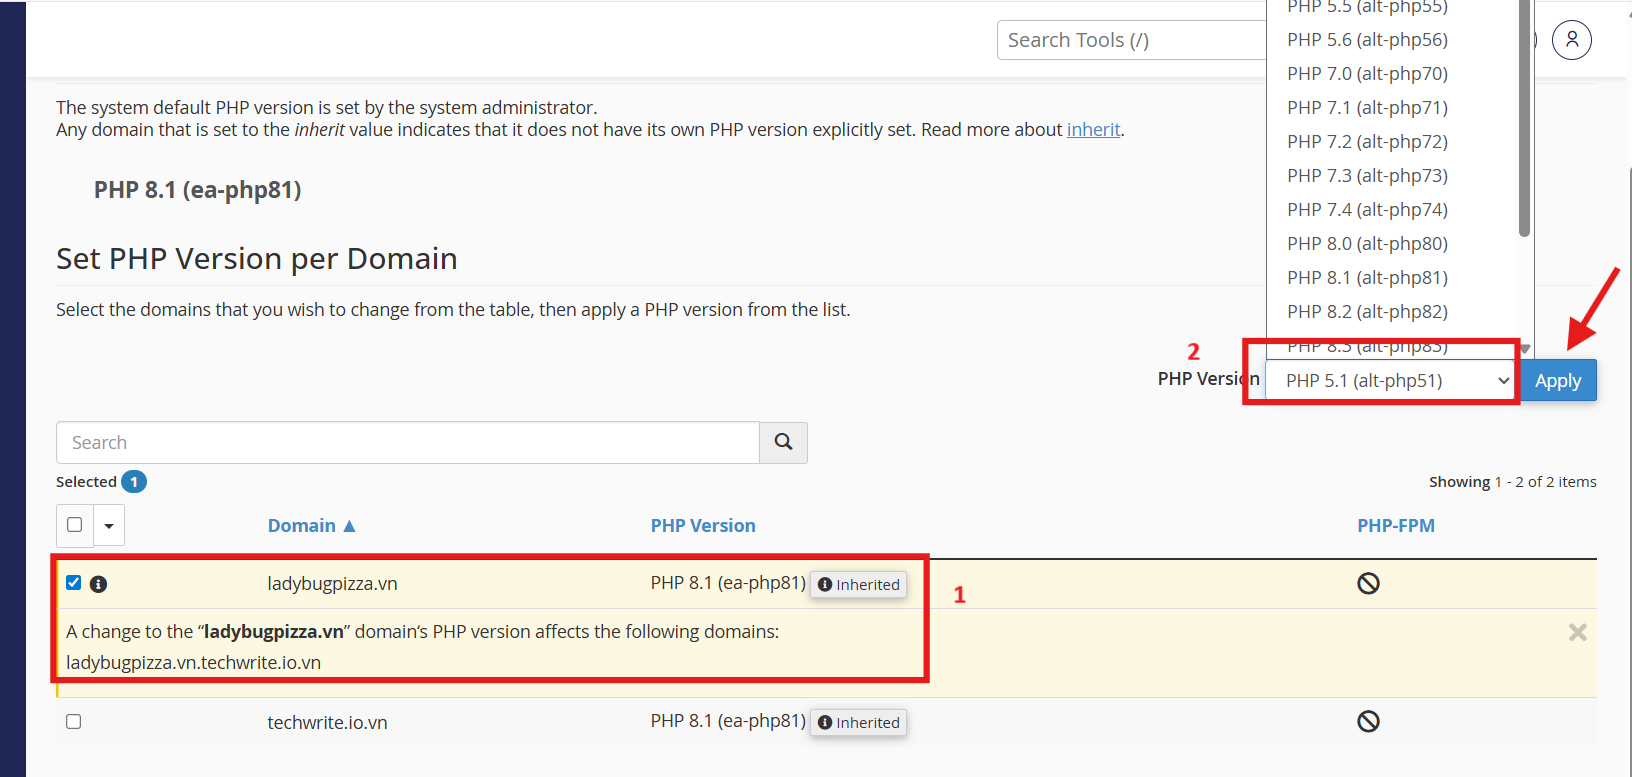
Task: Click PHP 8.1 version cell for techwrite.io.vn
Action: click(728, 721)
